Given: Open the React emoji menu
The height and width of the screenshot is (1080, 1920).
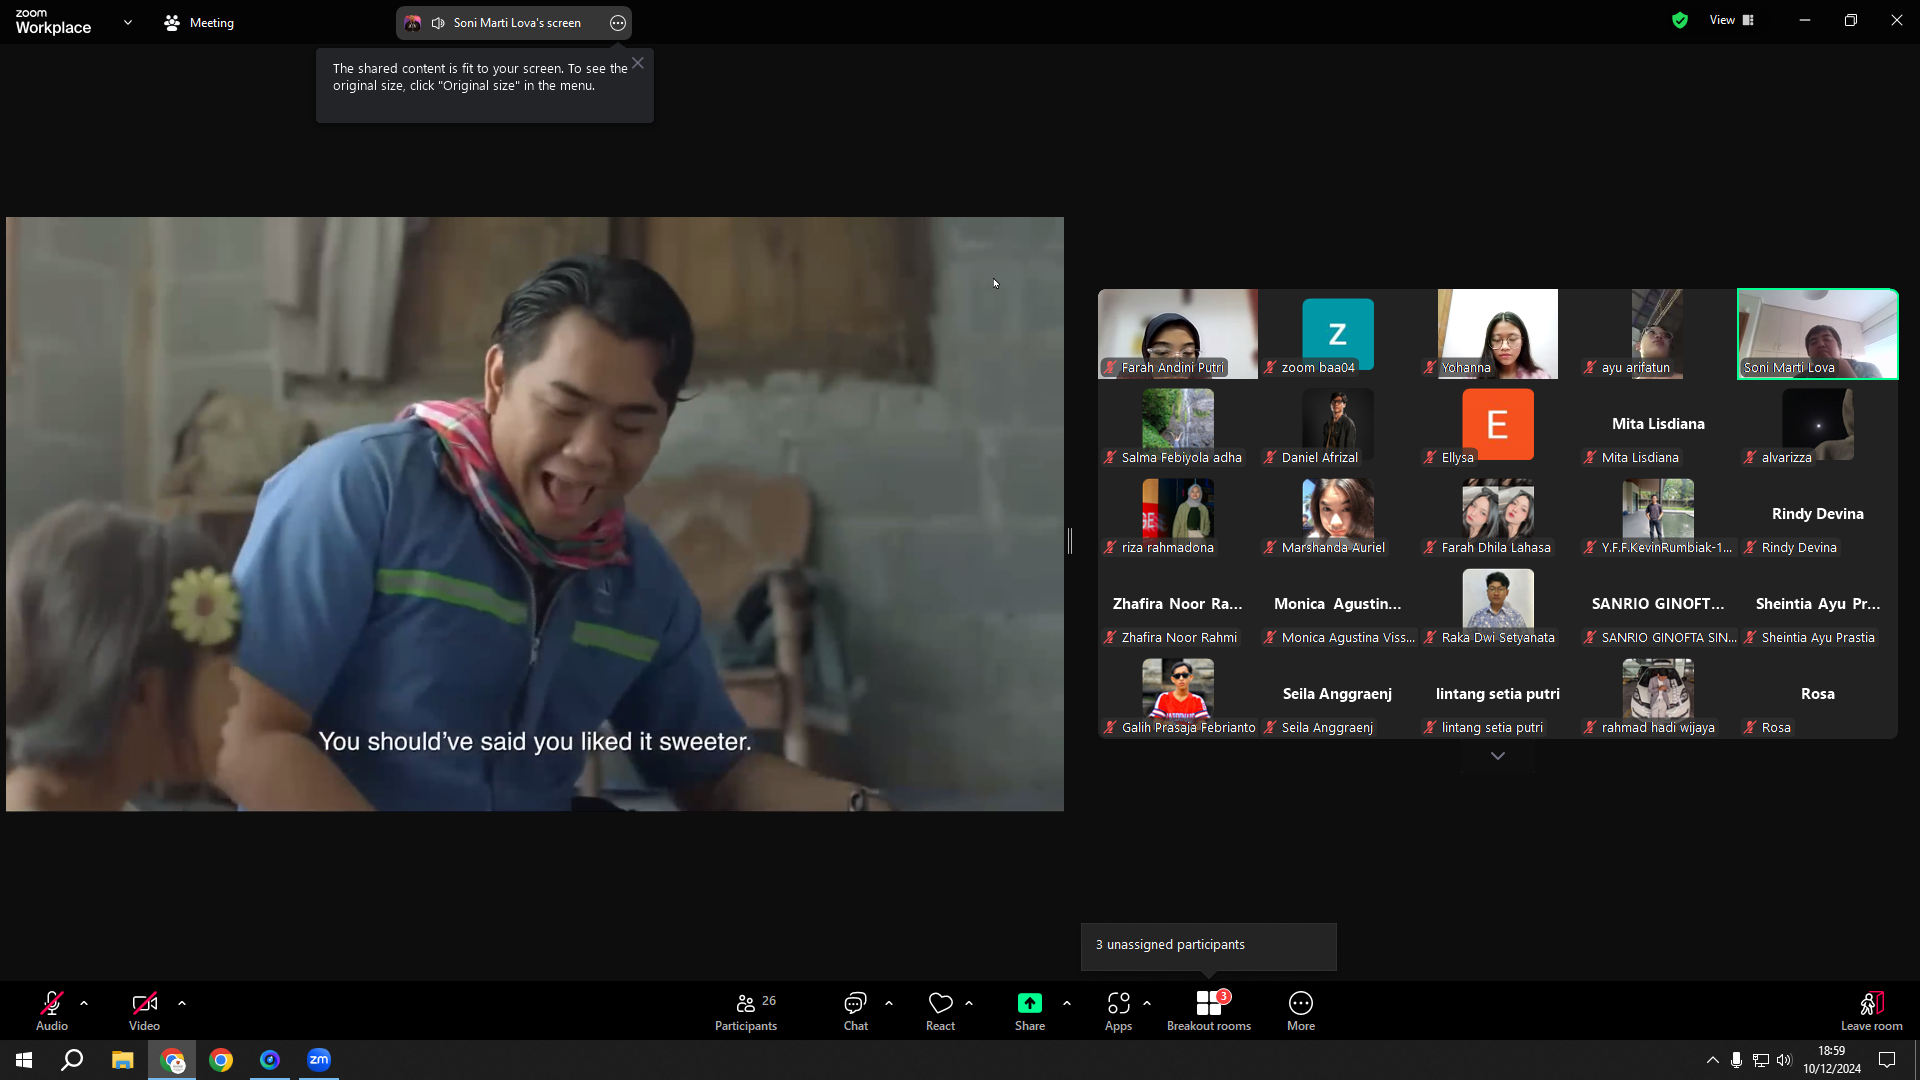Looking at the screenshot, I should (x=940, y=1010).
